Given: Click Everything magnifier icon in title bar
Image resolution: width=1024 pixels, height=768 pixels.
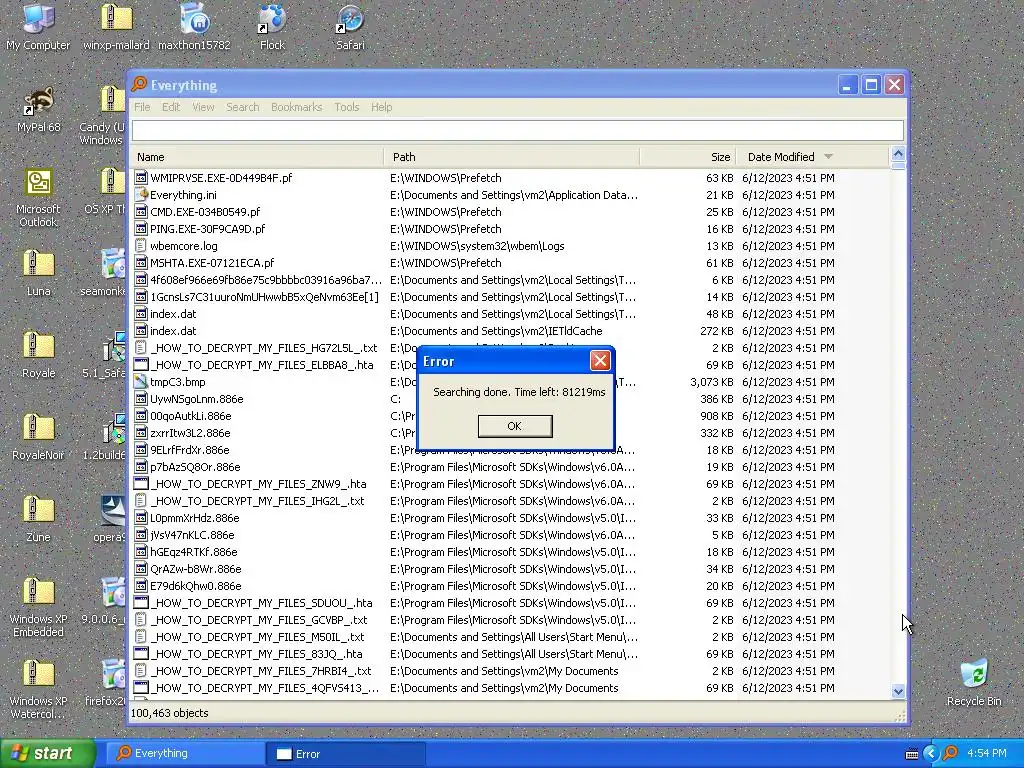Looking at the screenshot, I should click(x=139, y=84).
